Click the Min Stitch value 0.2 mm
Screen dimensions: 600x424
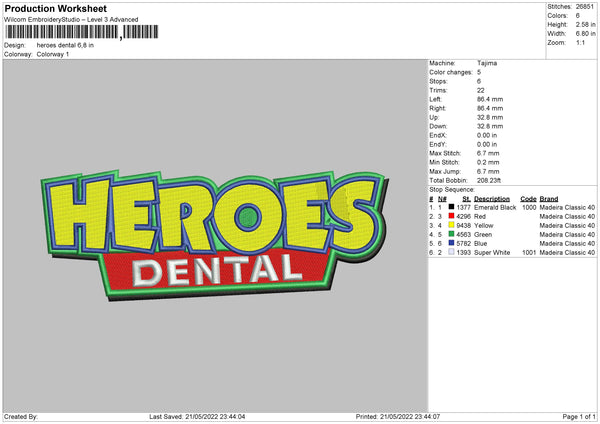488,162
